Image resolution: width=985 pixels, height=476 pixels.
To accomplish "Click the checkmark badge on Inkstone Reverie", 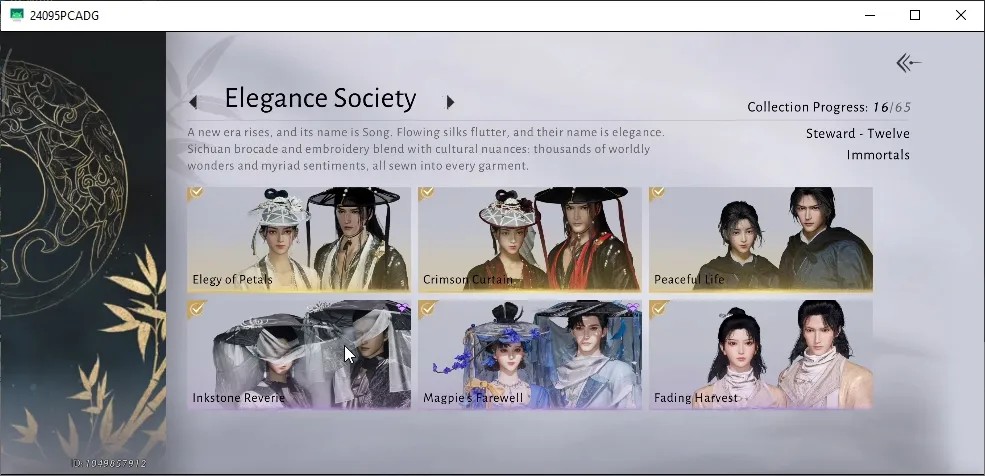I will click(x=196, y=308).
